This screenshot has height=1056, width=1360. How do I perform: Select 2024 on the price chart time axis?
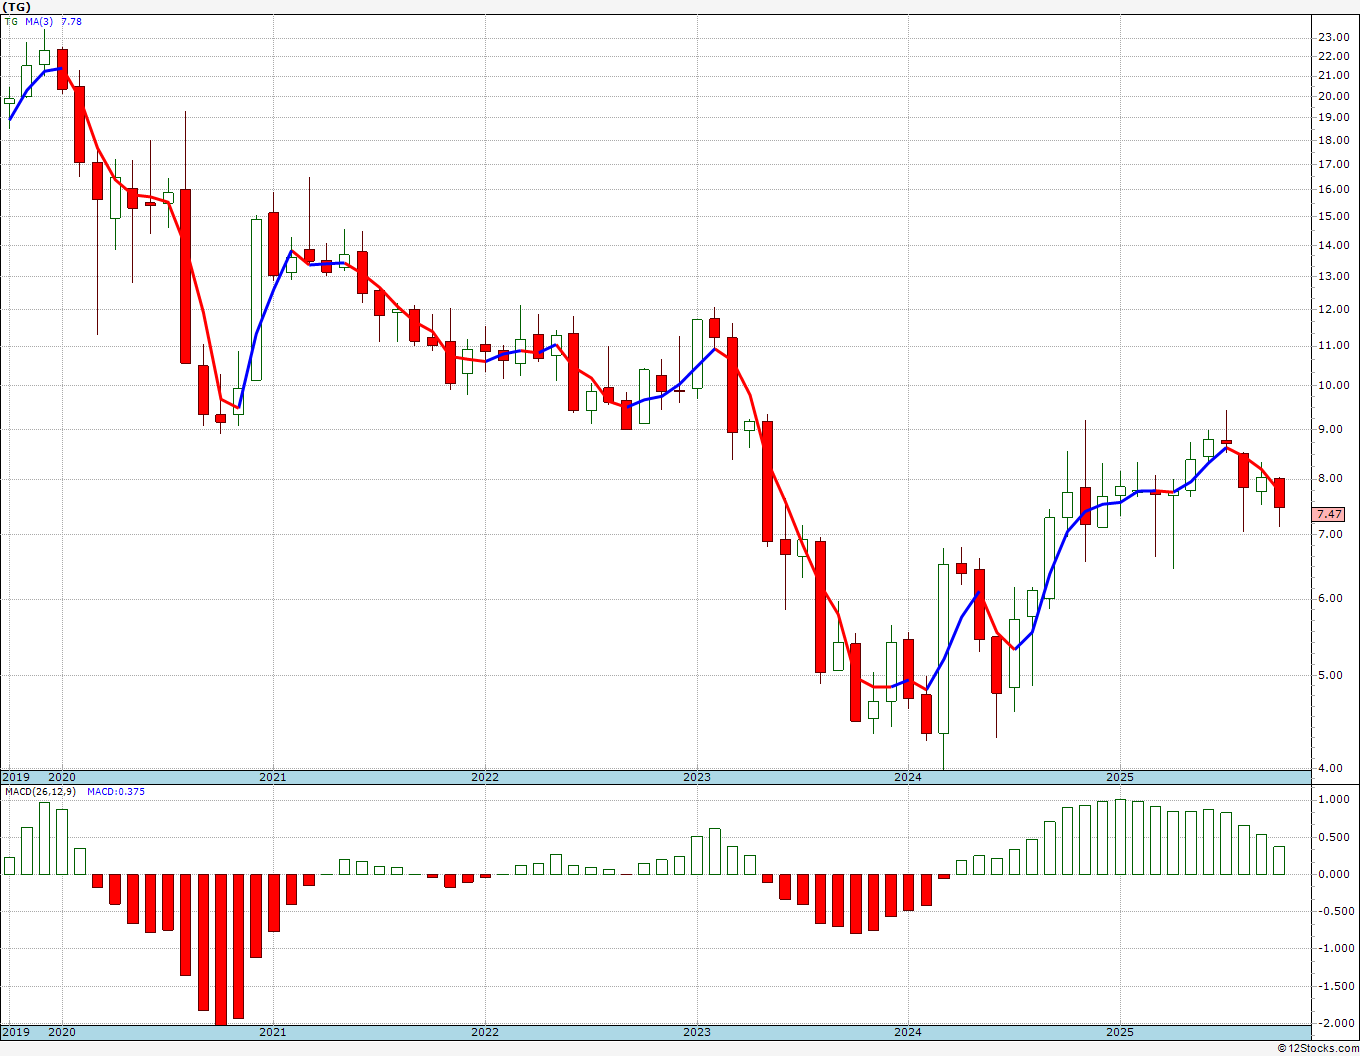[908, 777]
